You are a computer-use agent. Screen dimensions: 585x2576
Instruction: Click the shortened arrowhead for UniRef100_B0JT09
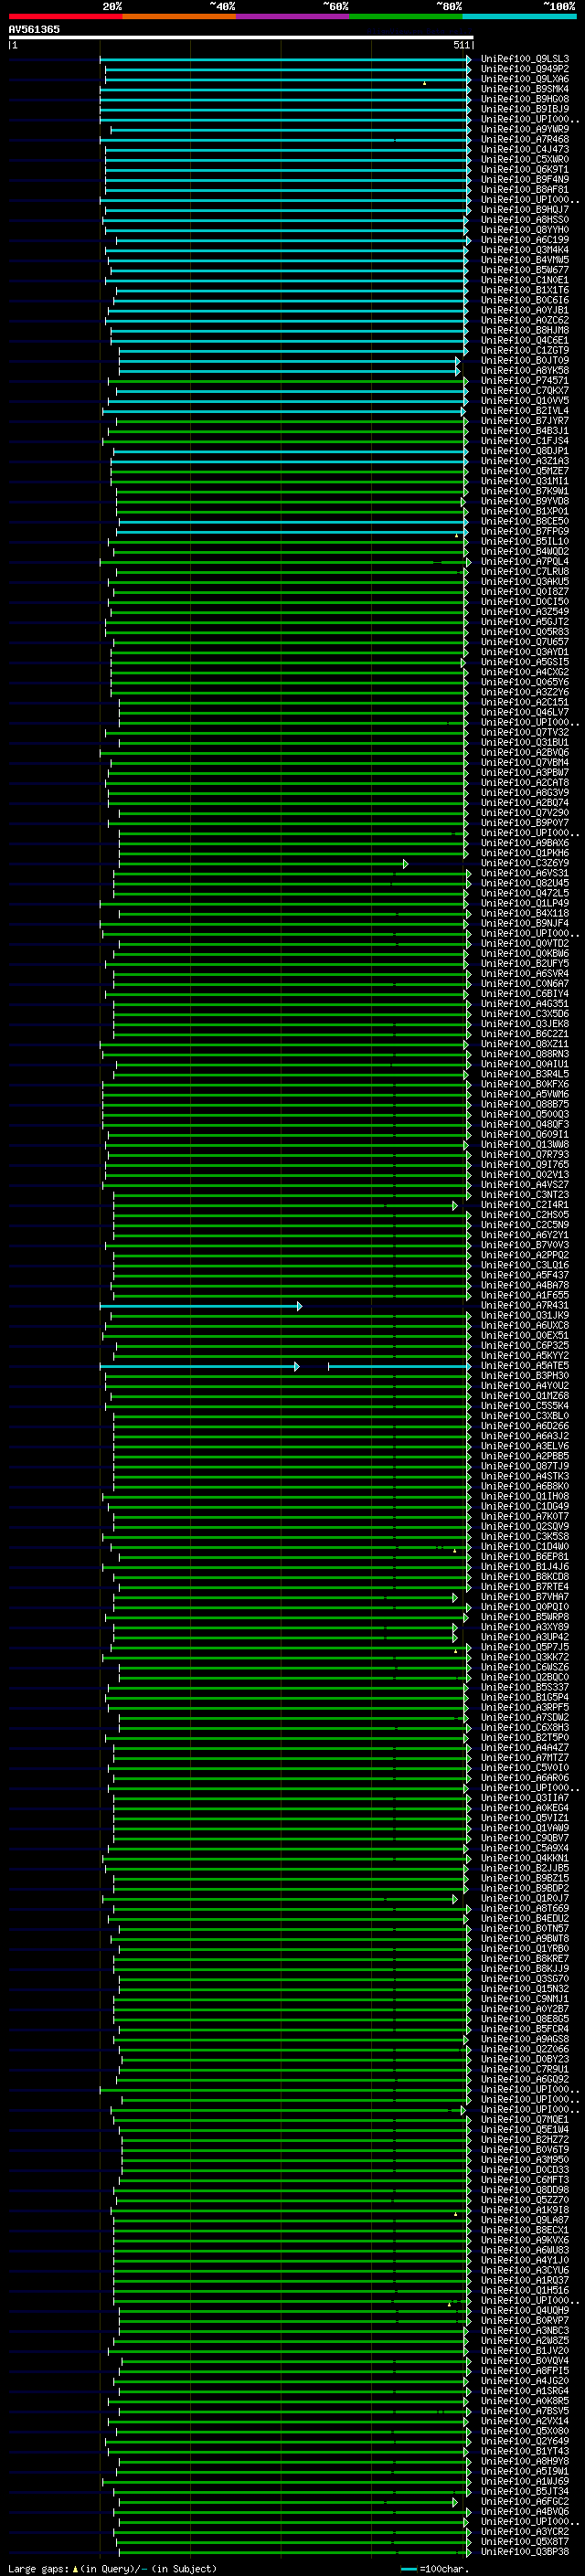[458, 361]
